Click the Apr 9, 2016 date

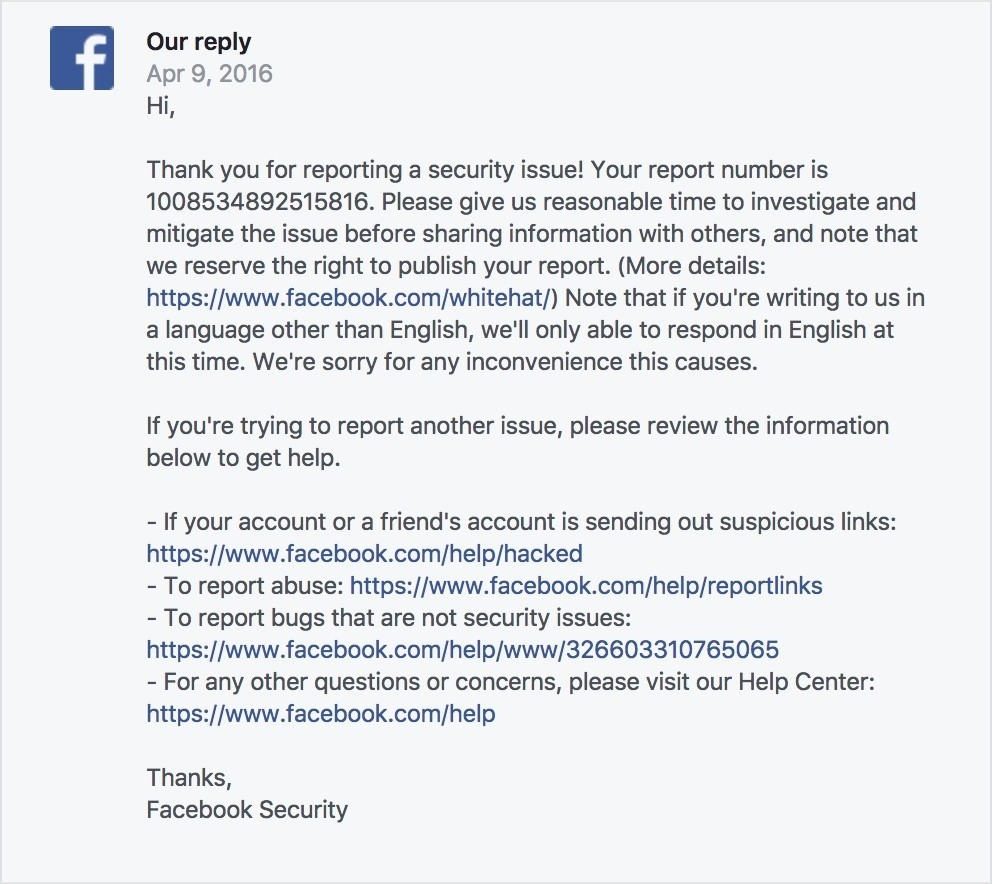209,74
